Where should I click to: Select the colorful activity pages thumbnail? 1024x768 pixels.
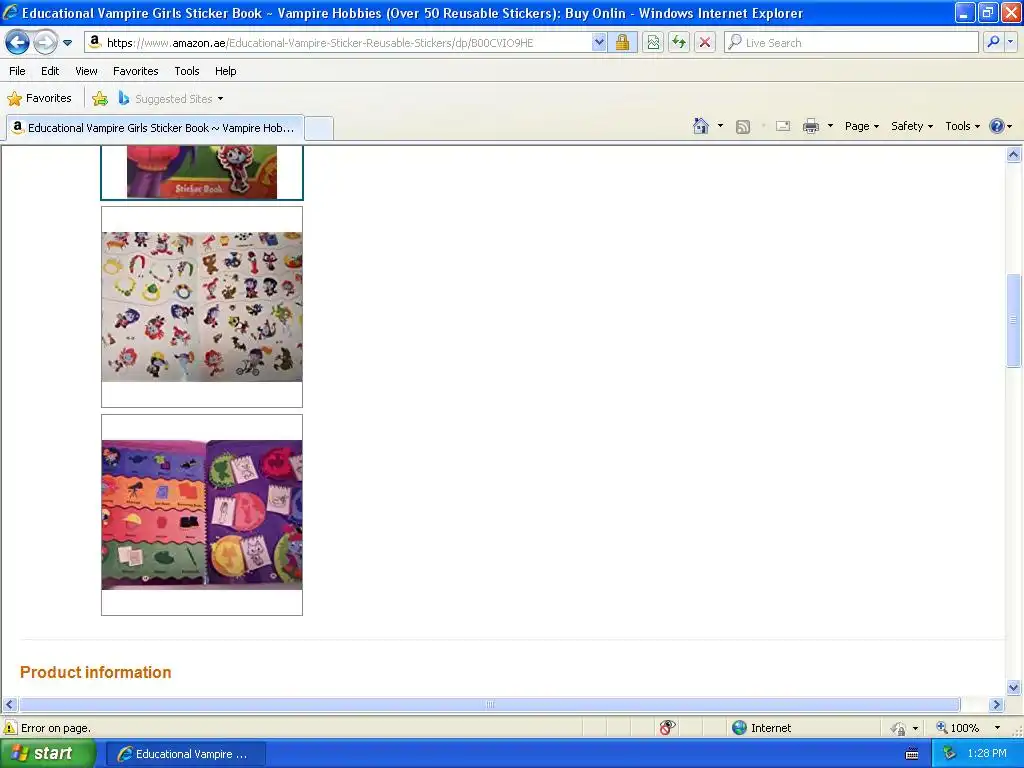click(x=202, y=515)
